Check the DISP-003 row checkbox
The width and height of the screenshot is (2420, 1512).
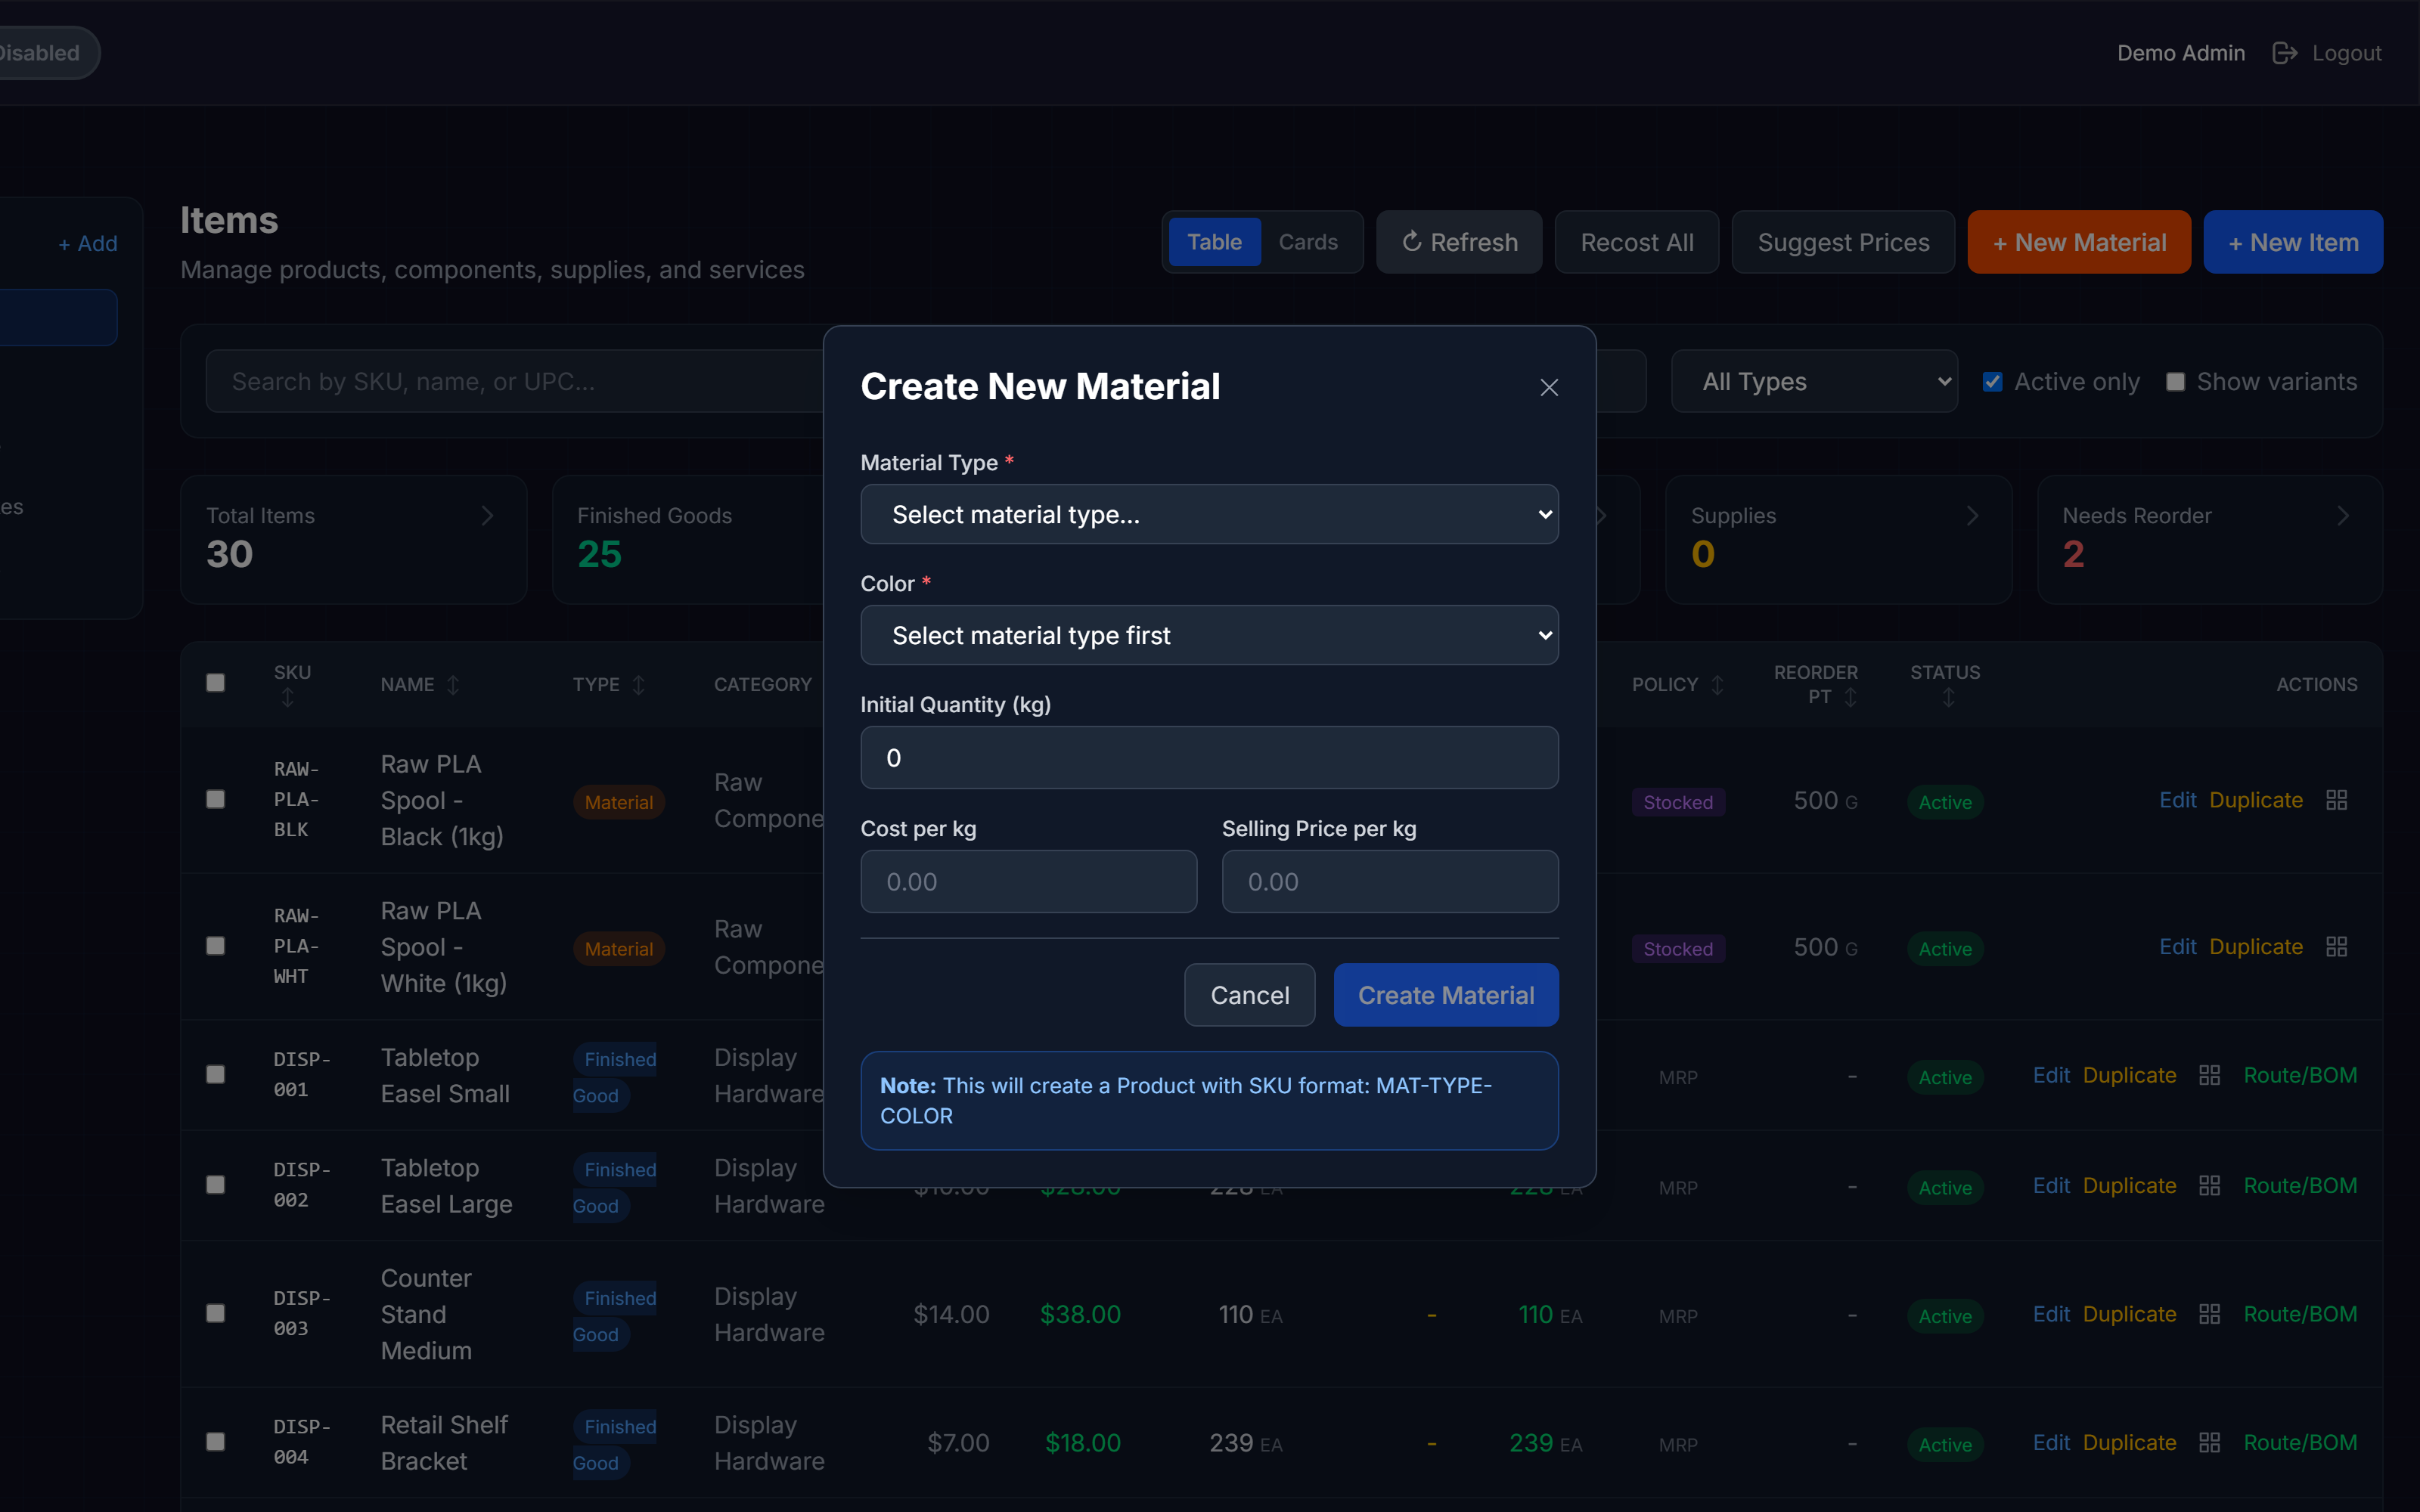215,1313
